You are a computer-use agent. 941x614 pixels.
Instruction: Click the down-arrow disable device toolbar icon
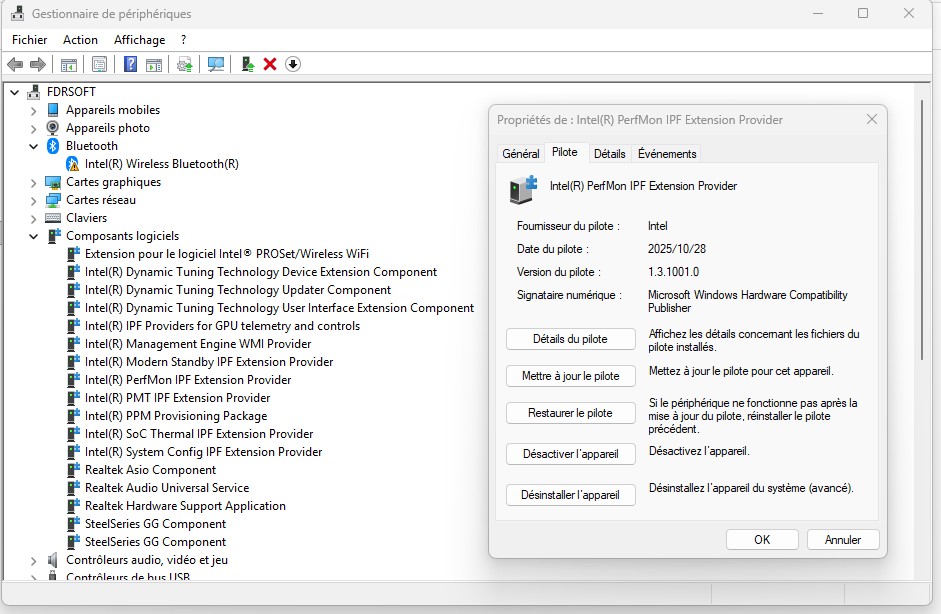293,64
